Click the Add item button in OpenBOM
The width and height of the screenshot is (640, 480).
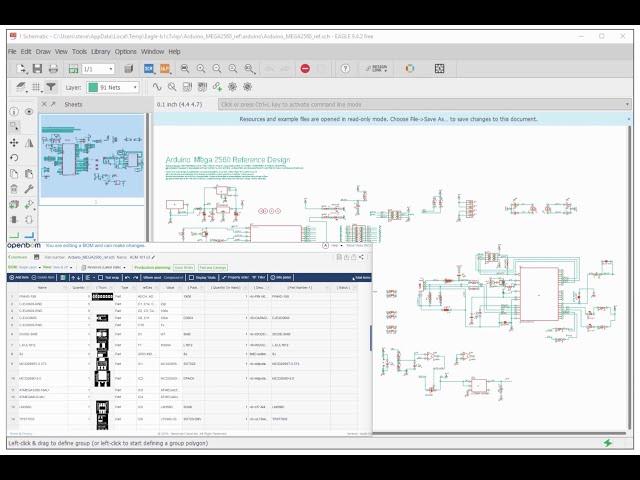click(19, 278)
